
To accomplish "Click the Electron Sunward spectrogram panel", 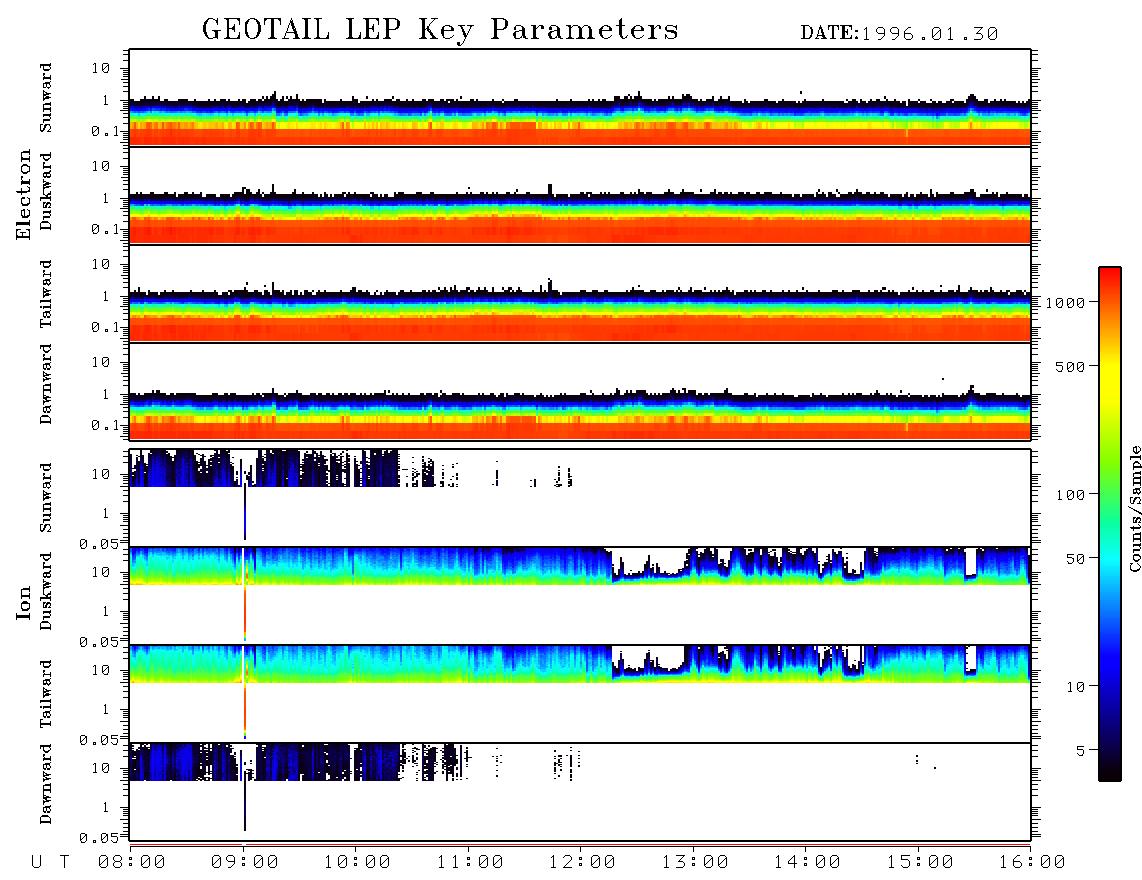I will (x=580, y=98).
